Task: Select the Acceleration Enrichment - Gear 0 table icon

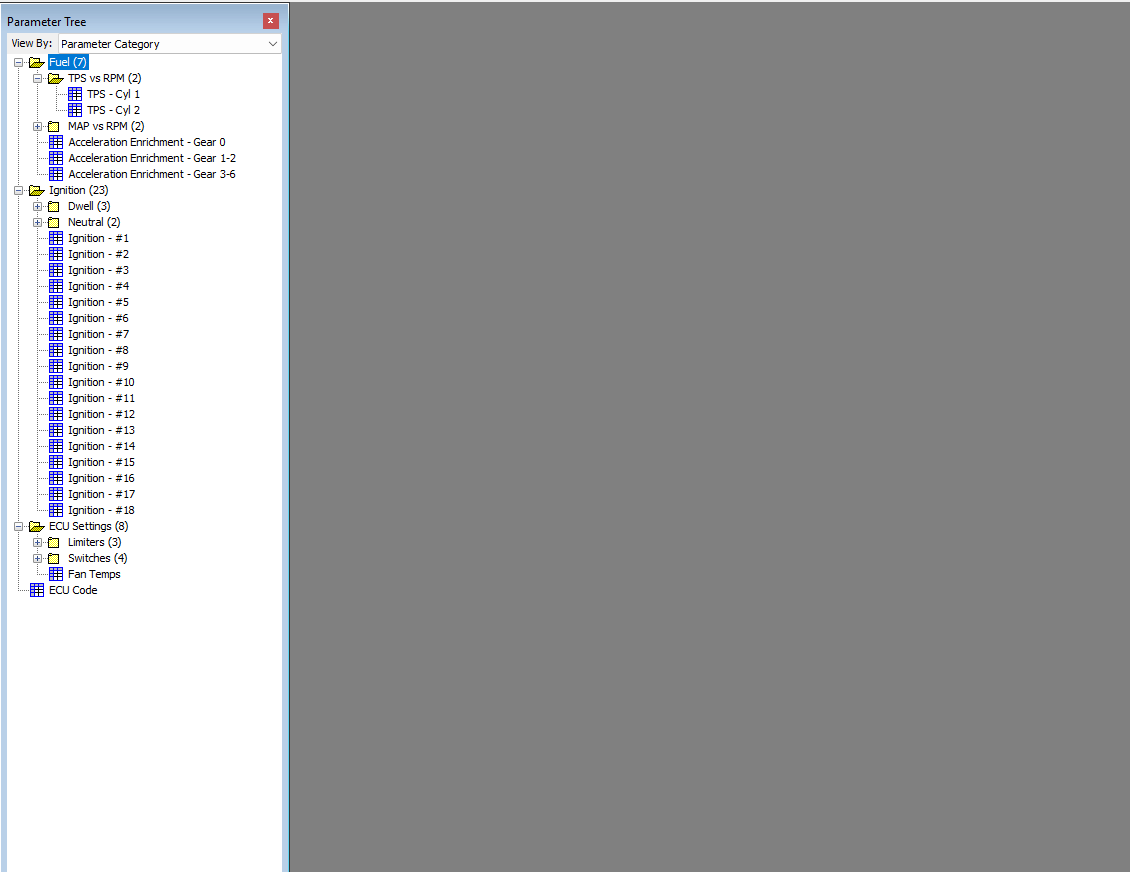Action: pos(56,143)
